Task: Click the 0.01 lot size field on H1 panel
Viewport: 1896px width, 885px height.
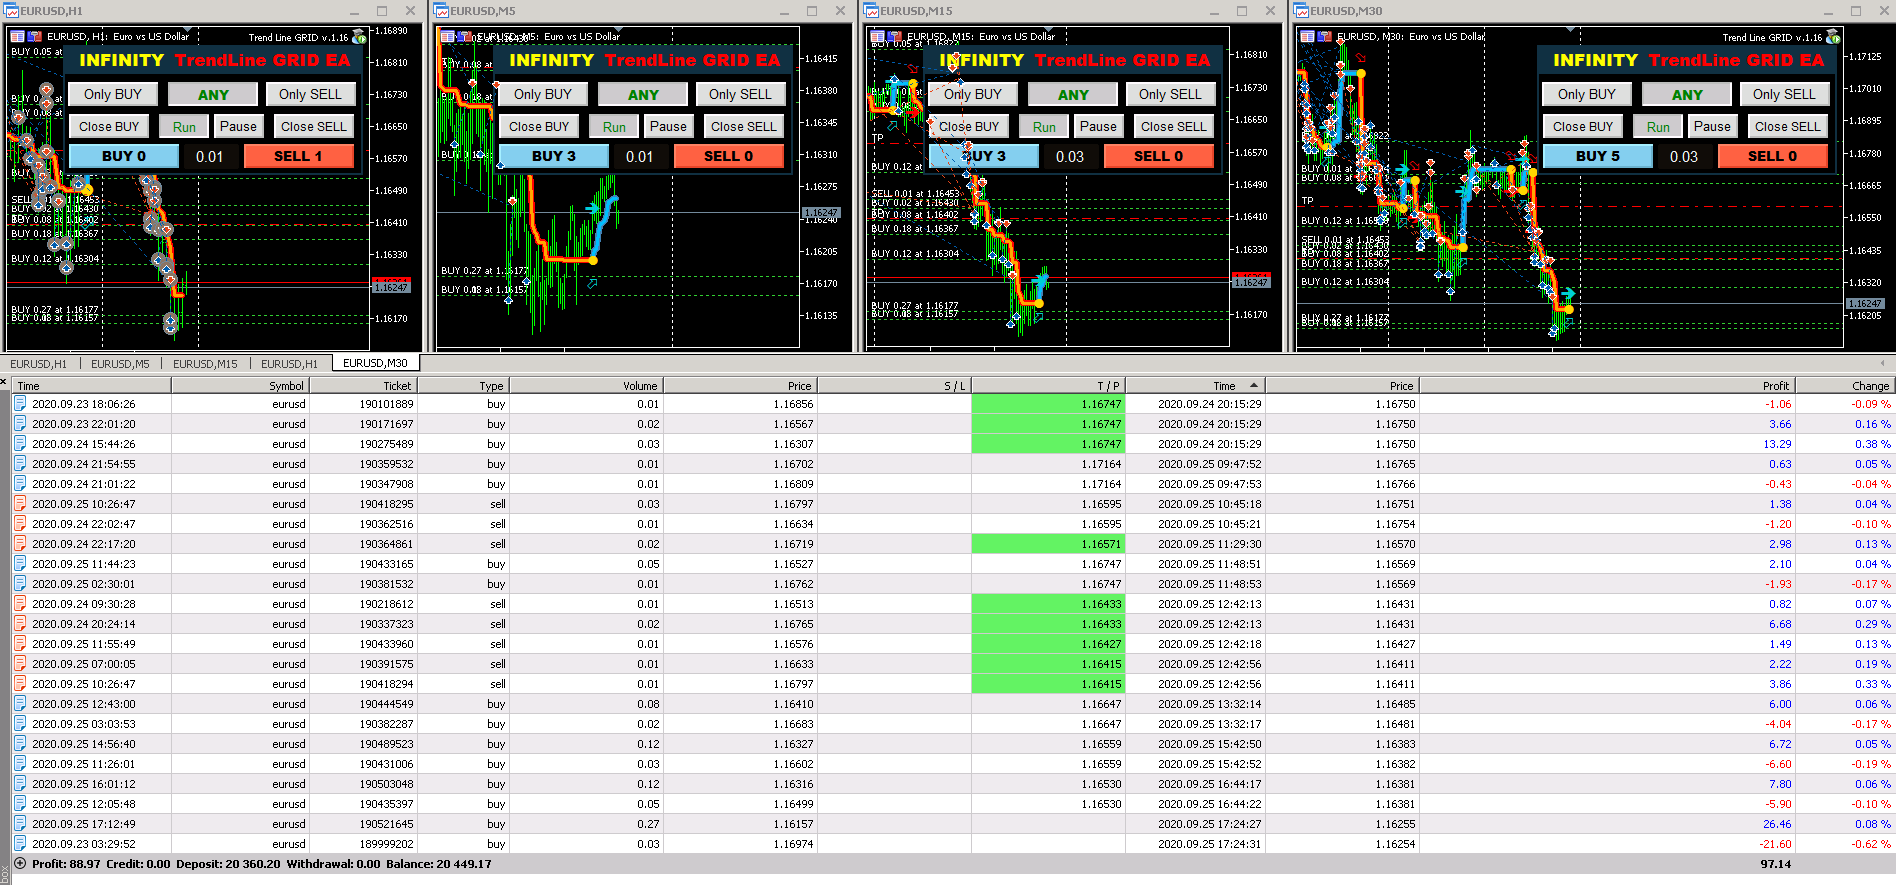Action: coord(210,156)
